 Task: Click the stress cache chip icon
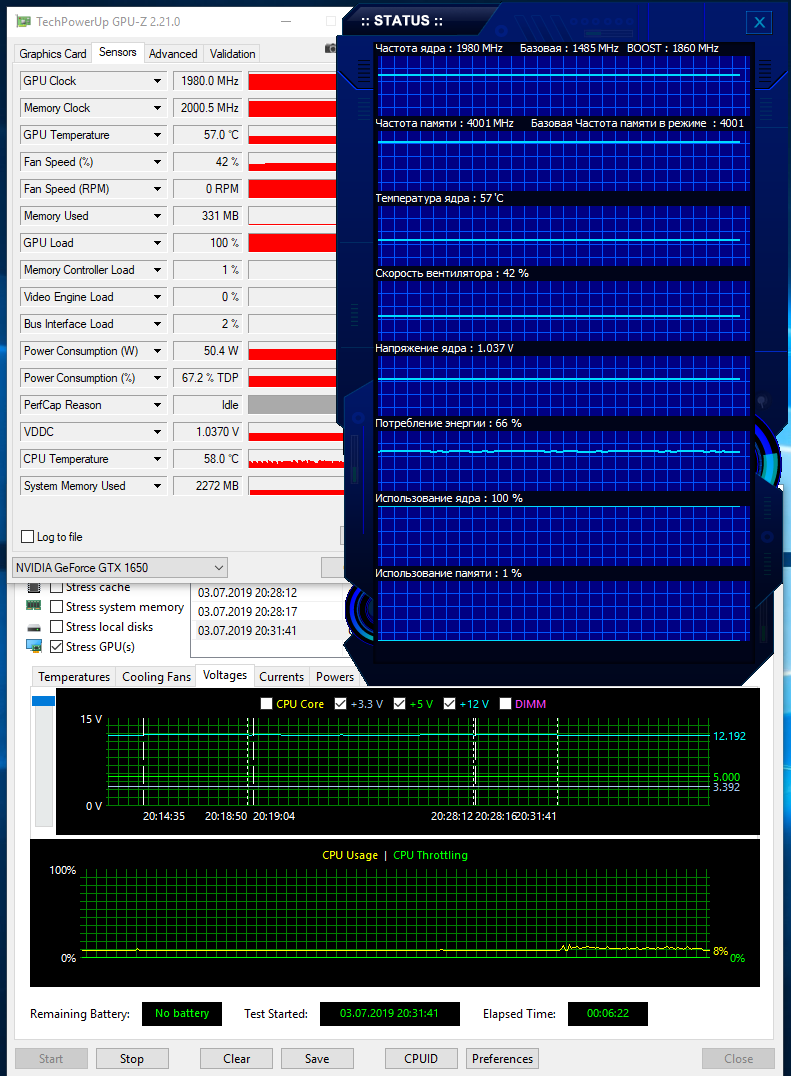click(34, 588)
